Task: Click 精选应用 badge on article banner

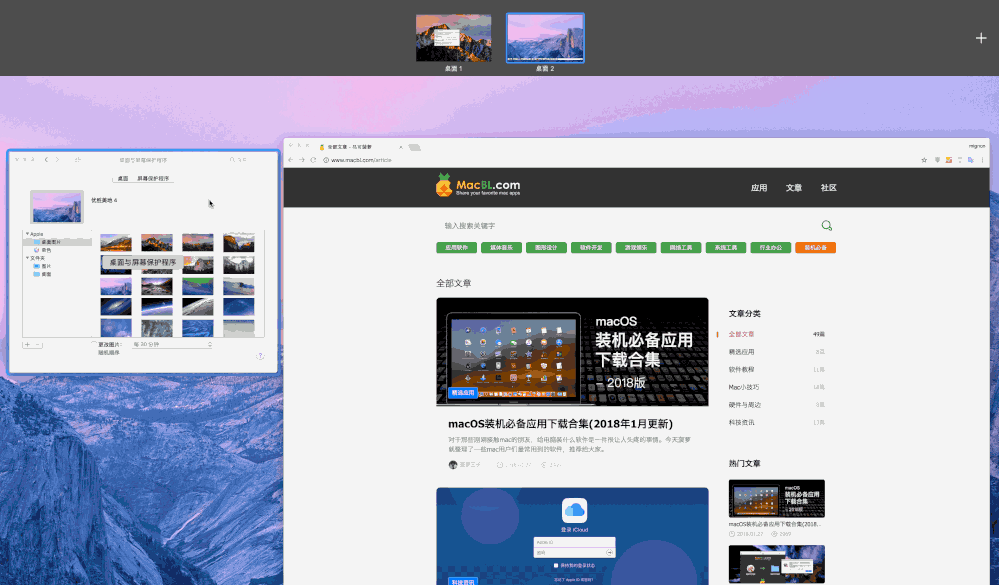Action: coord(463,393)
